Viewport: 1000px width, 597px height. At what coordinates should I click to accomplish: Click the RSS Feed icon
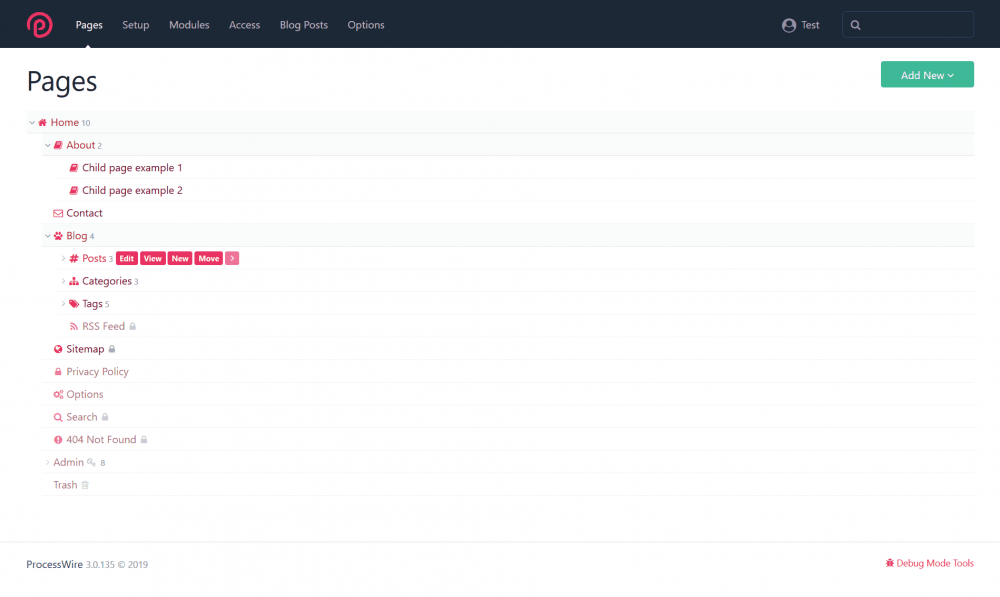click(74, 327)
